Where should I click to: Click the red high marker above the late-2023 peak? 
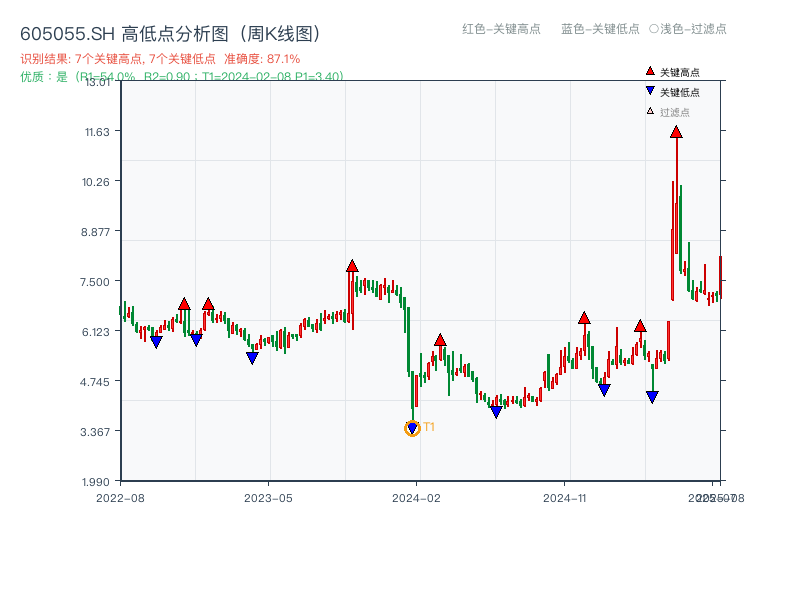[352, 266]
